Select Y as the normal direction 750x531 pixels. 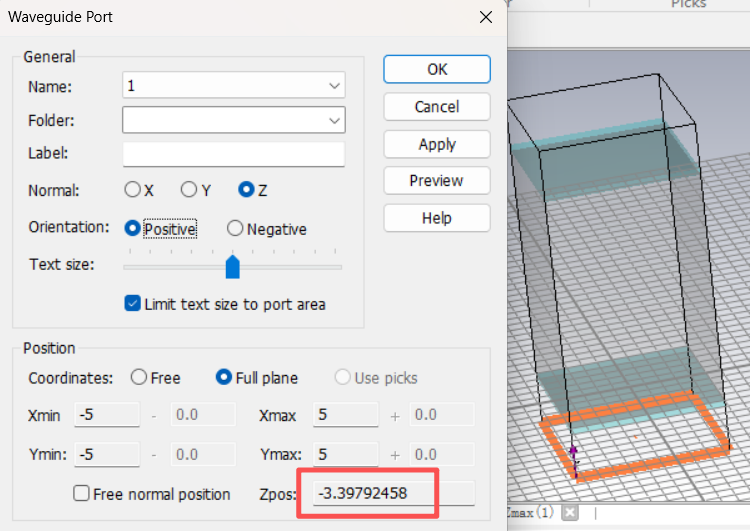point(189,189)
